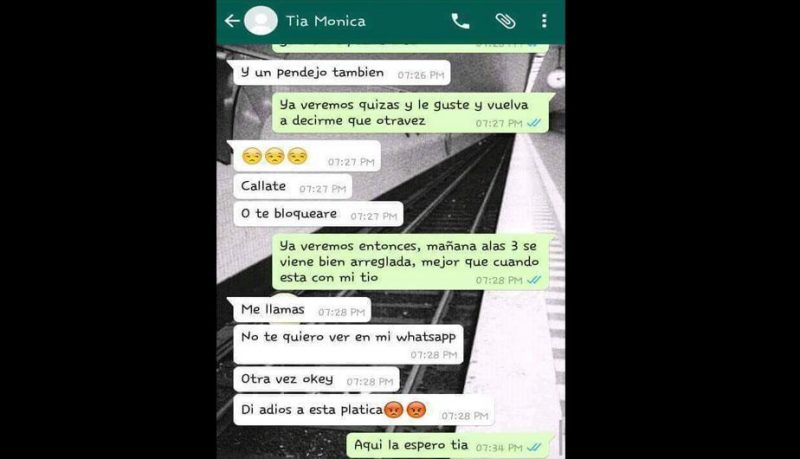Viewport: 800px width, 459px height.
Task: Tap the 'O te bloqueare' message
Action: click(318, 214)
